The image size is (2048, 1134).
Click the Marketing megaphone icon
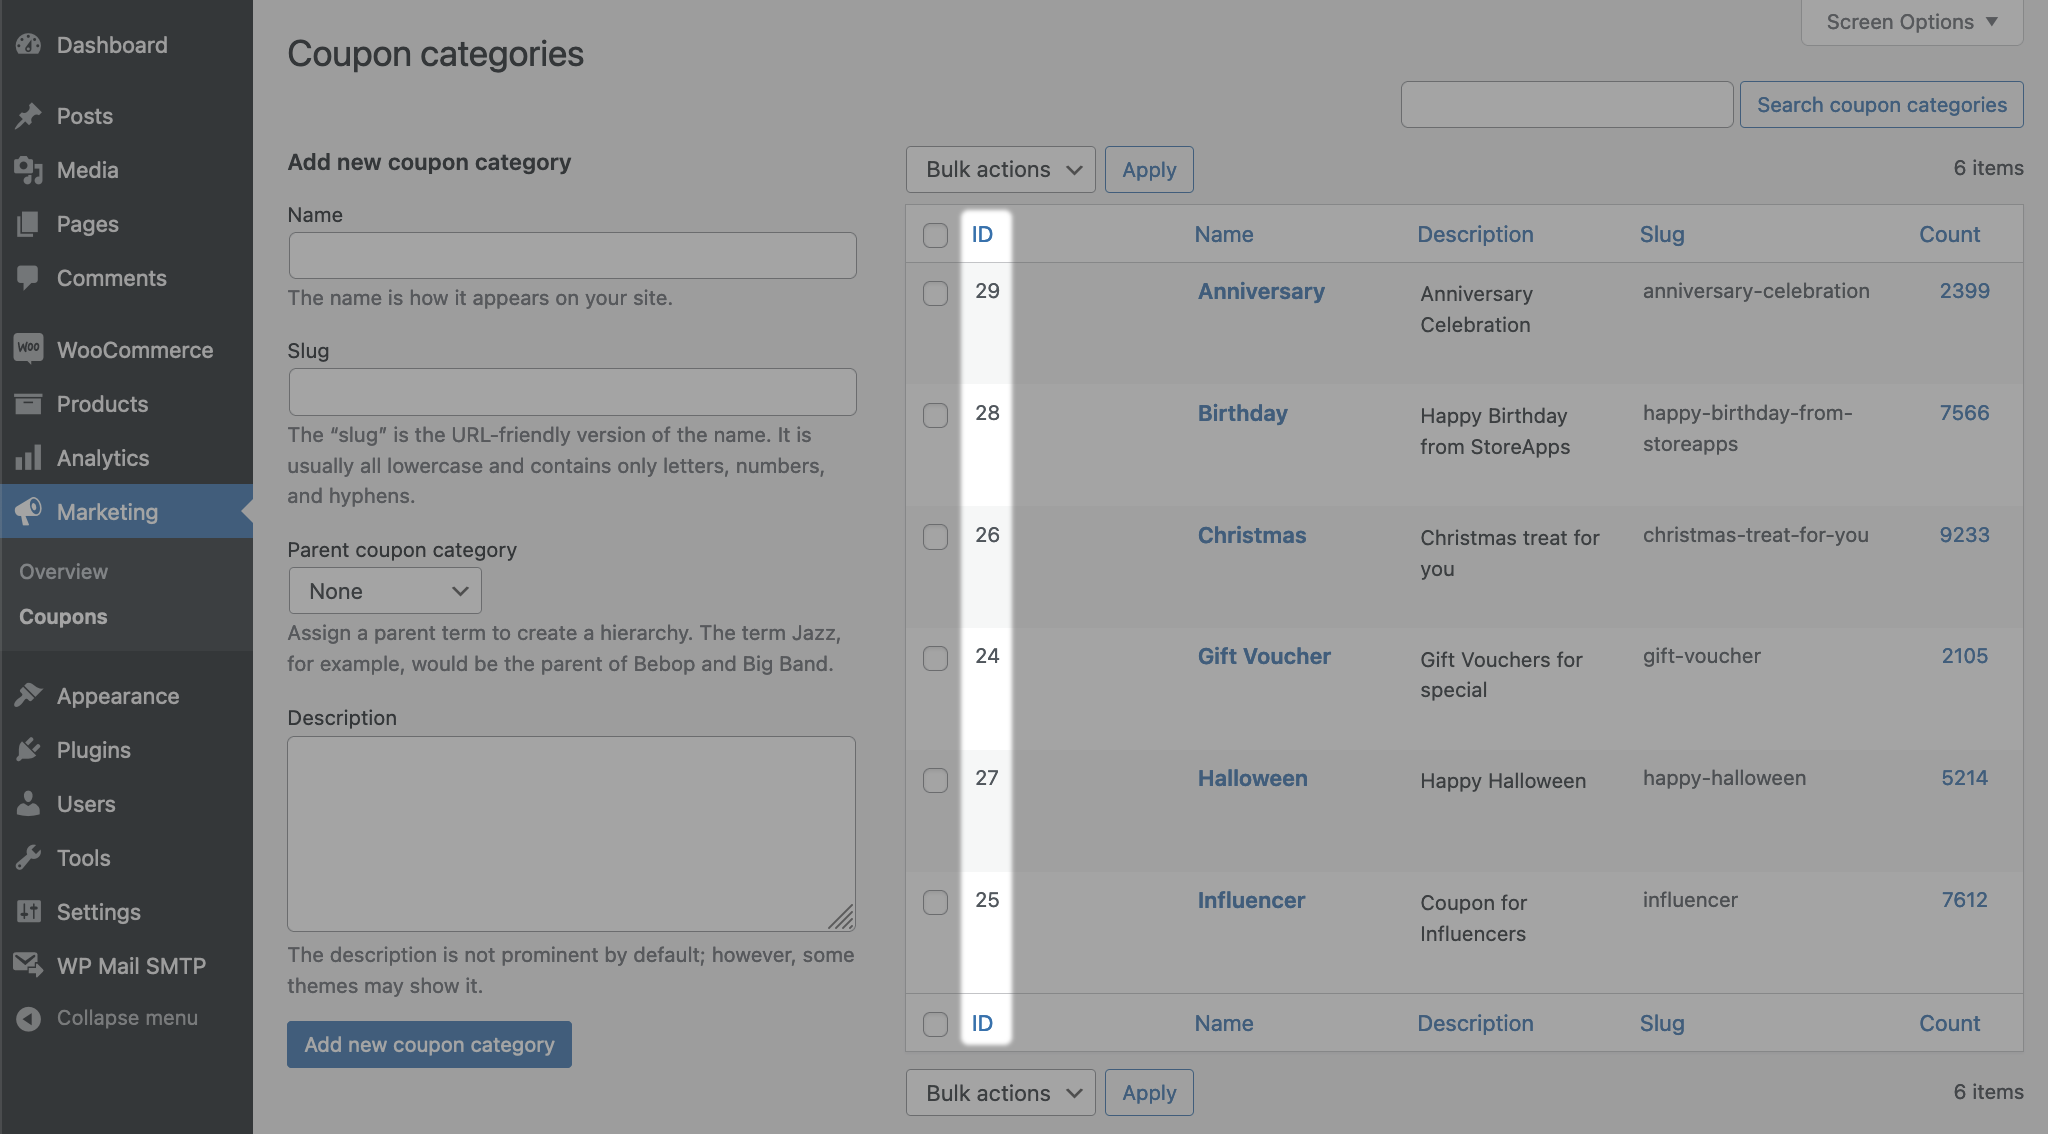(29, 512)
